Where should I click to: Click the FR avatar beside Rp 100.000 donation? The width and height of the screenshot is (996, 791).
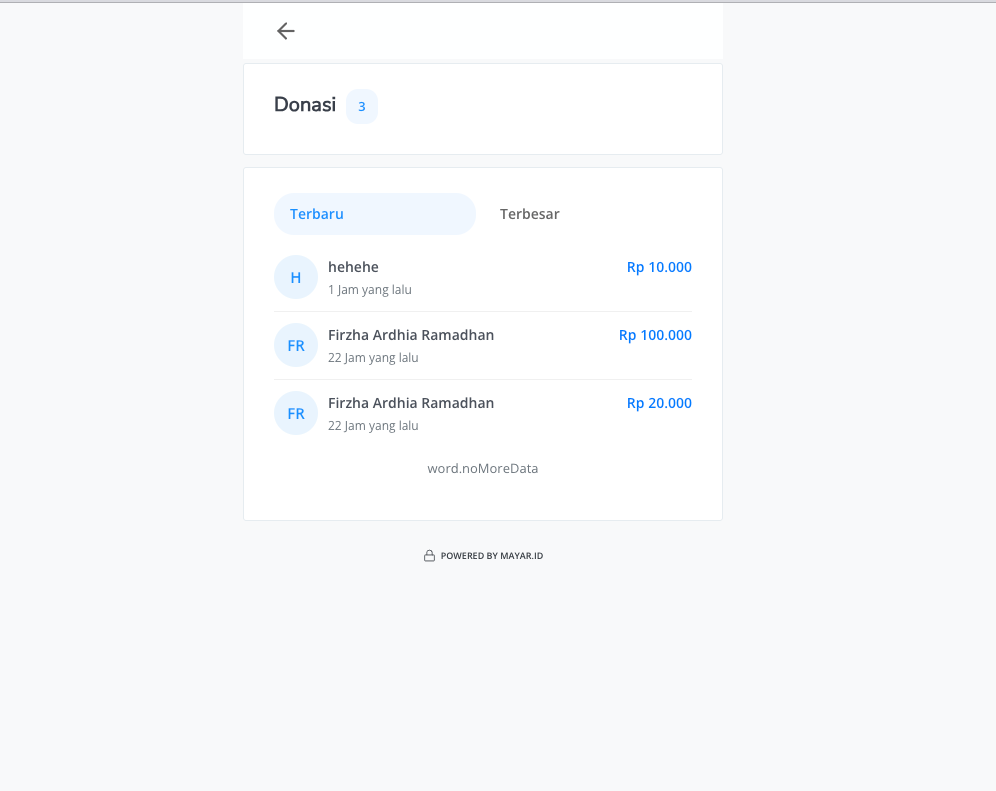click(x=296, y=345)
